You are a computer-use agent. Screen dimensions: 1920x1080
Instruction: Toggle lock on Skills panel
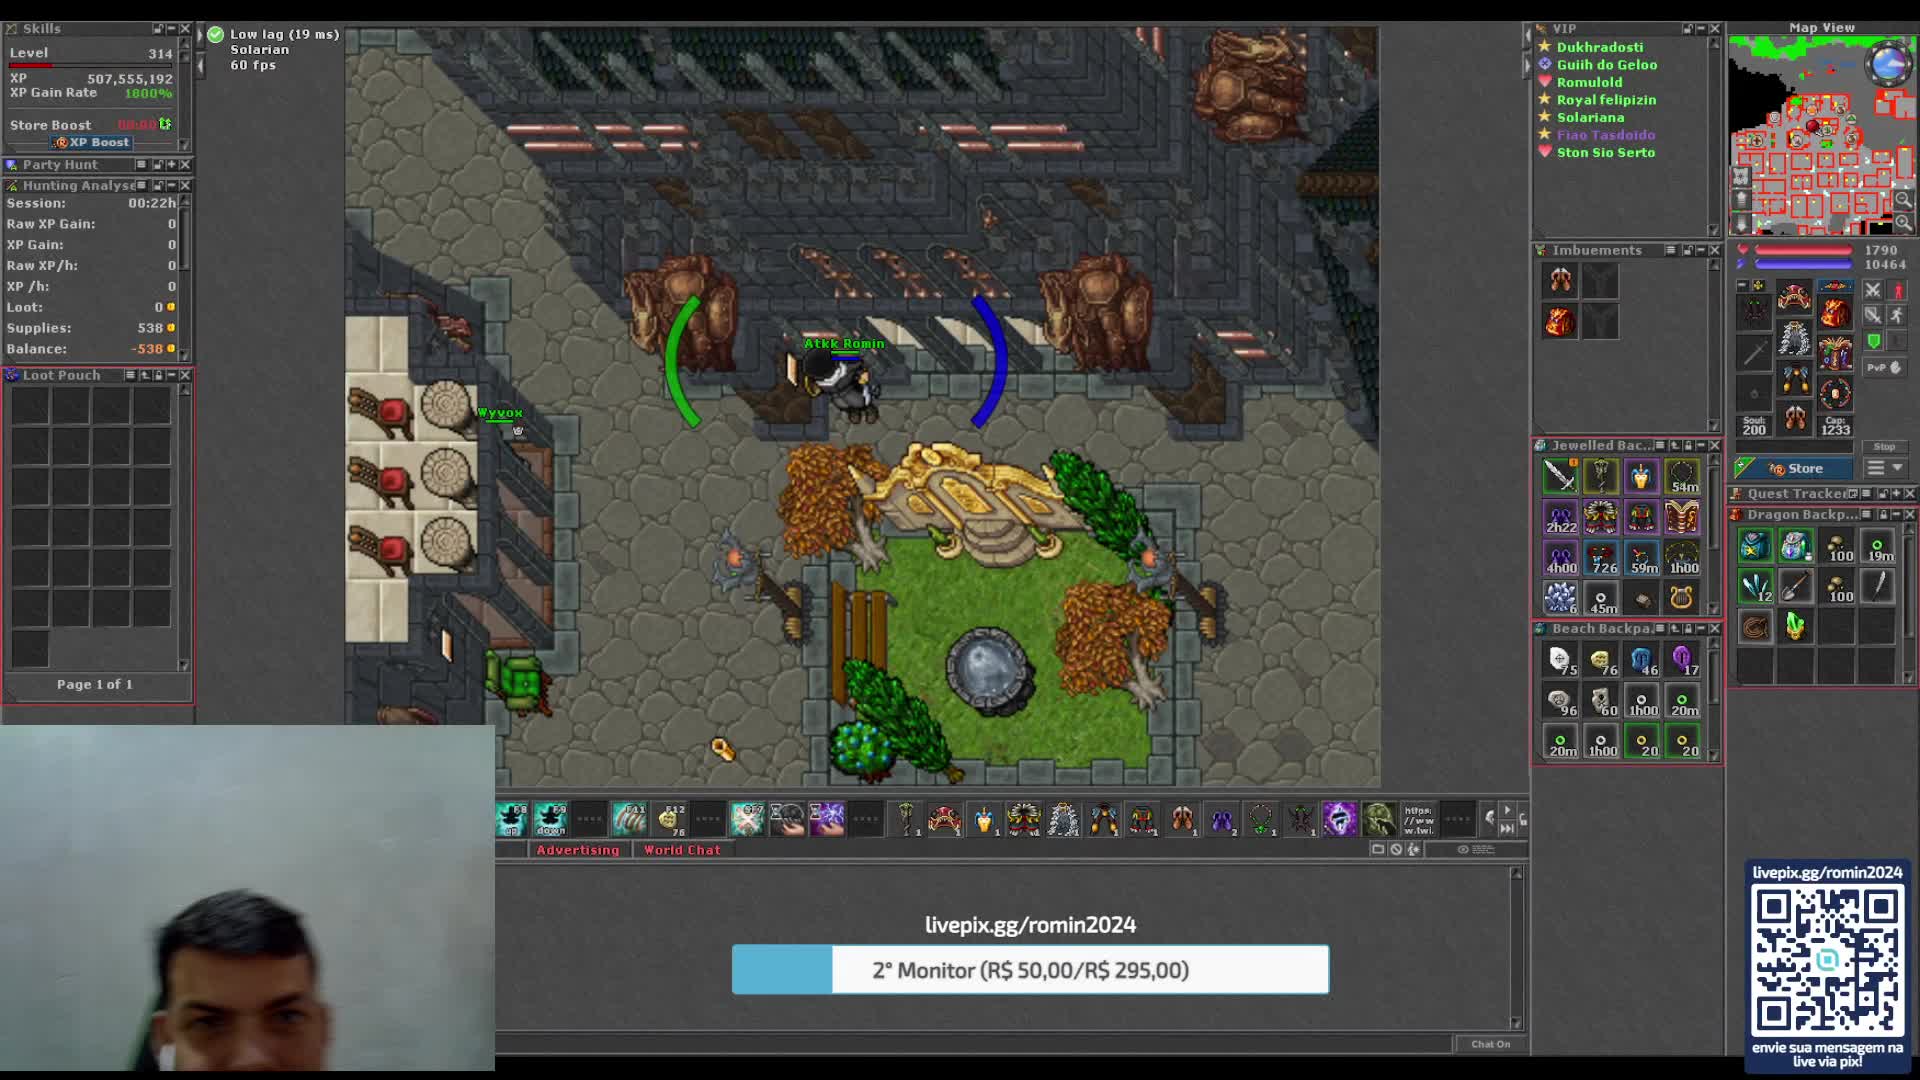tap(158, 29)
